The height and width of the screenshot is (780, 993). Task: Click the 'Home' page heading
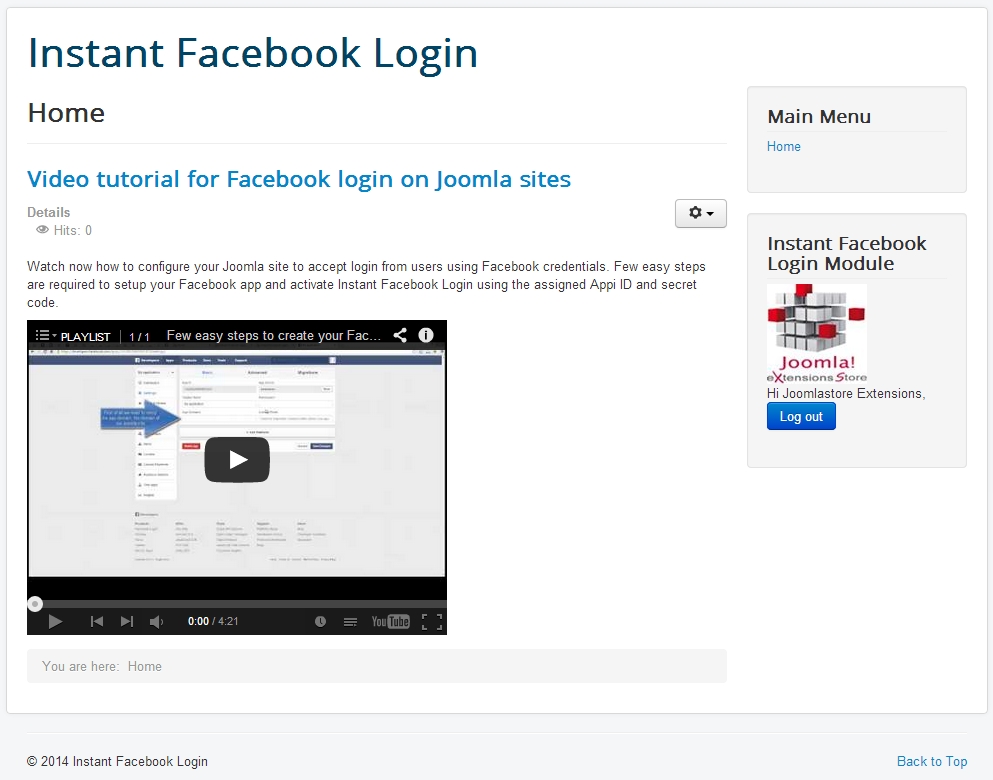point(66,113)
